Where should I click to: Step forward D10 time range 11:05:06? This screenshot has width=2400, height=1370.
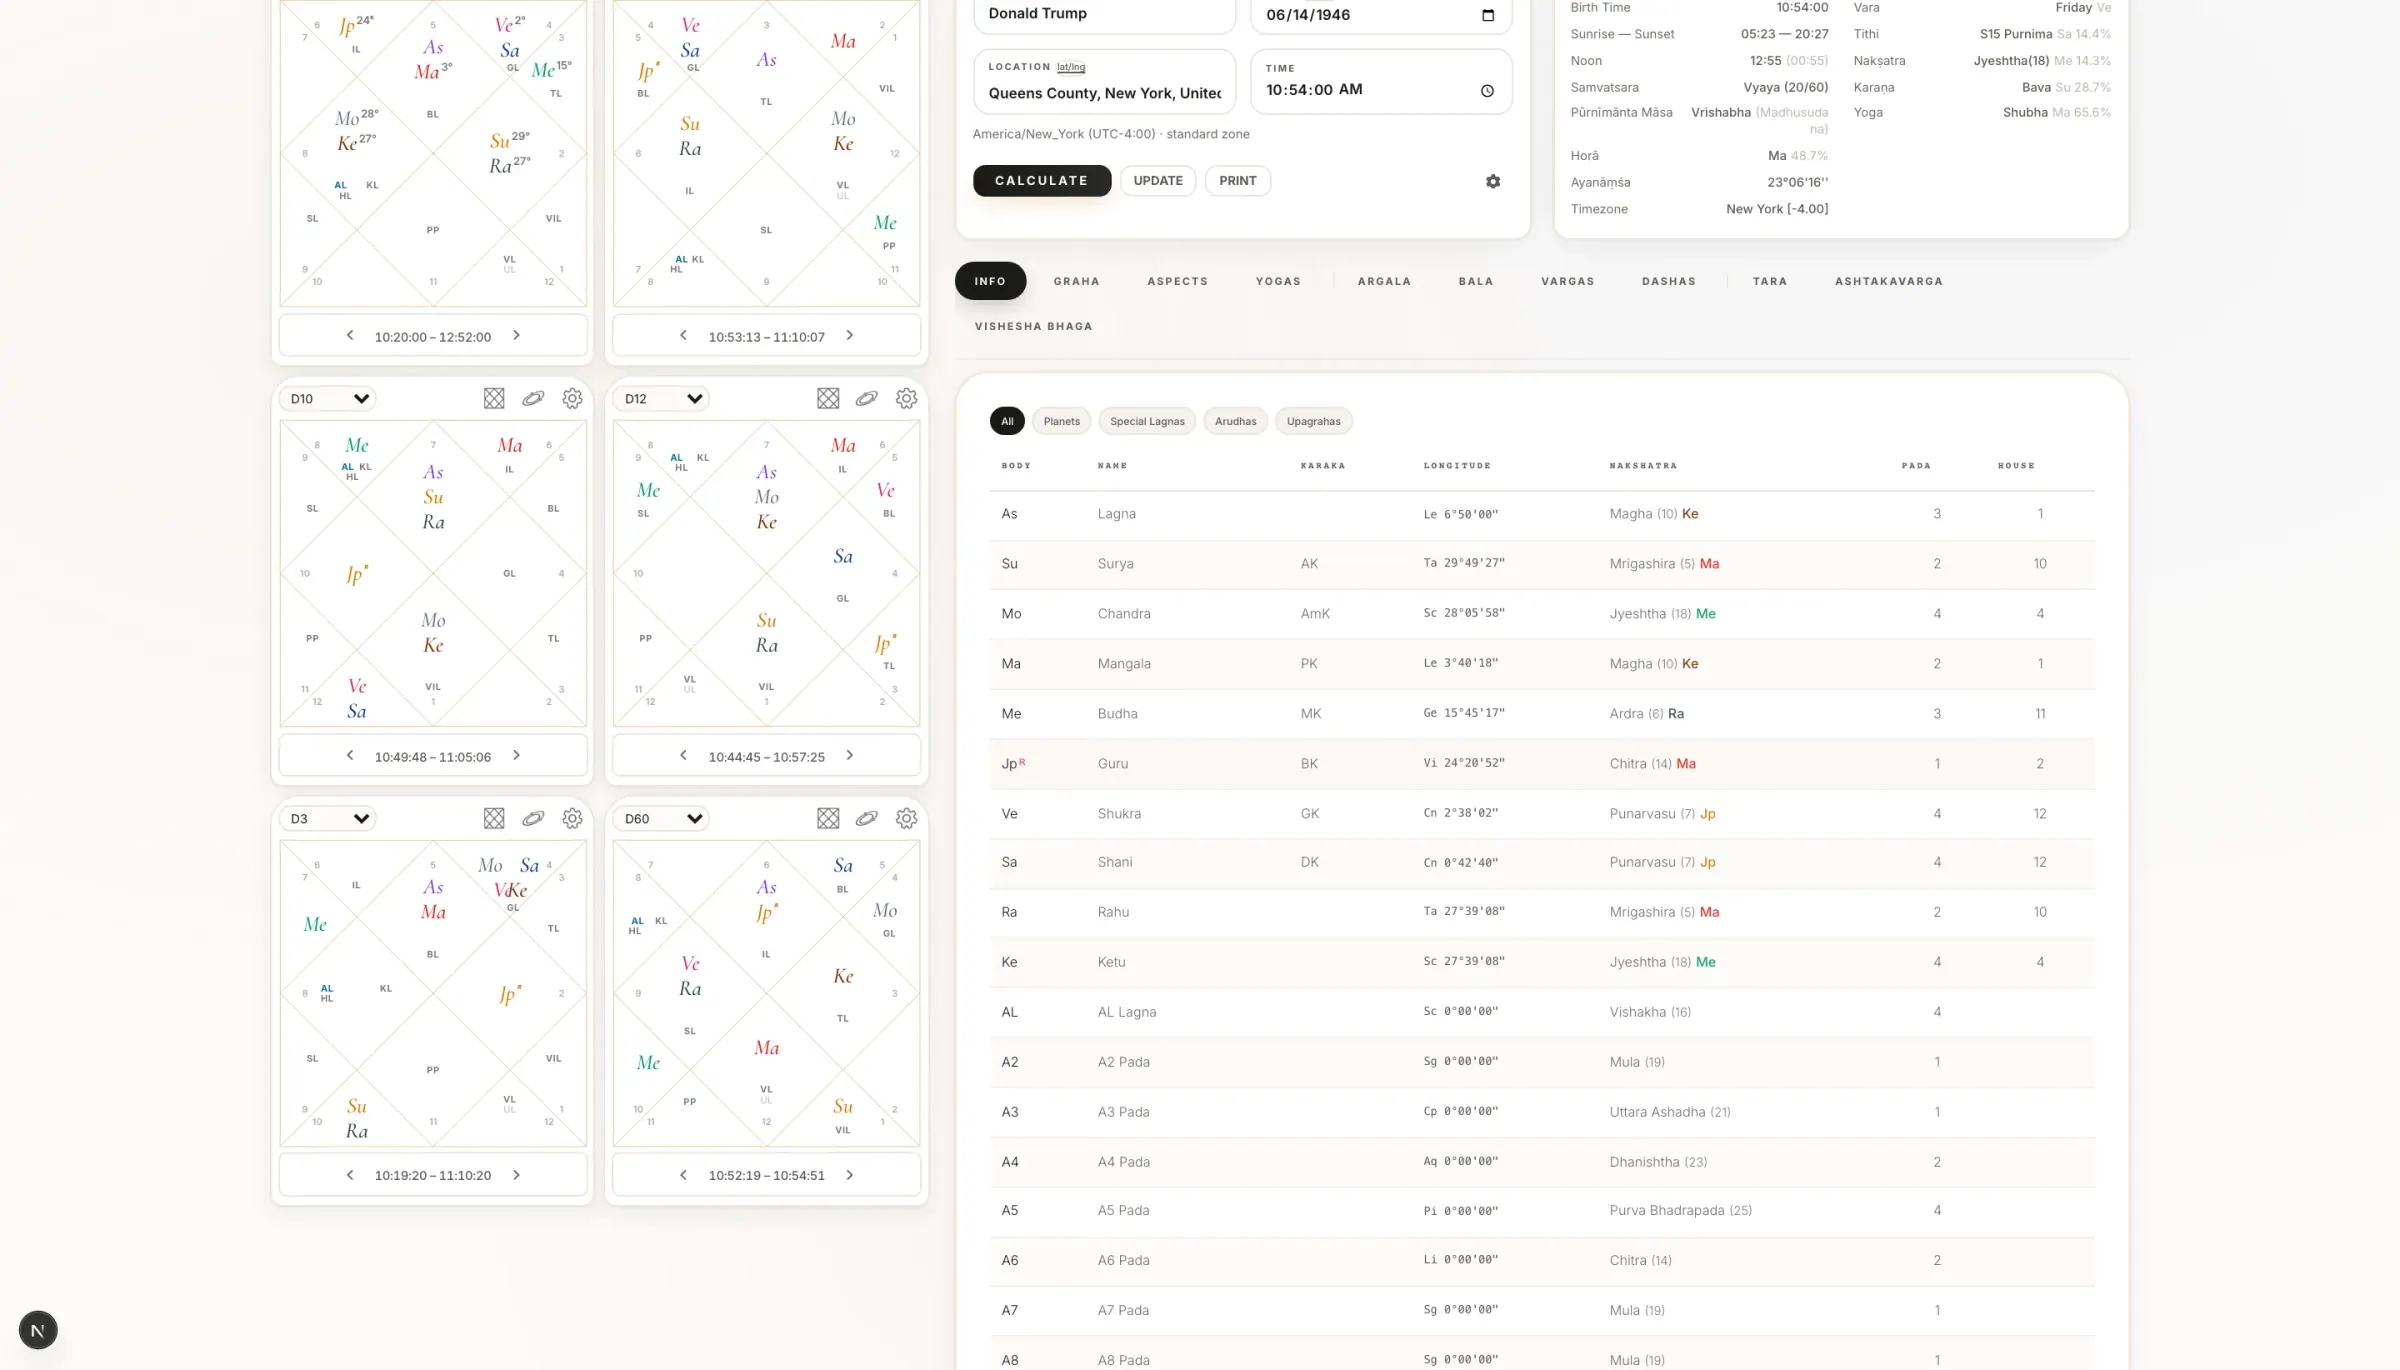(517, 756)
